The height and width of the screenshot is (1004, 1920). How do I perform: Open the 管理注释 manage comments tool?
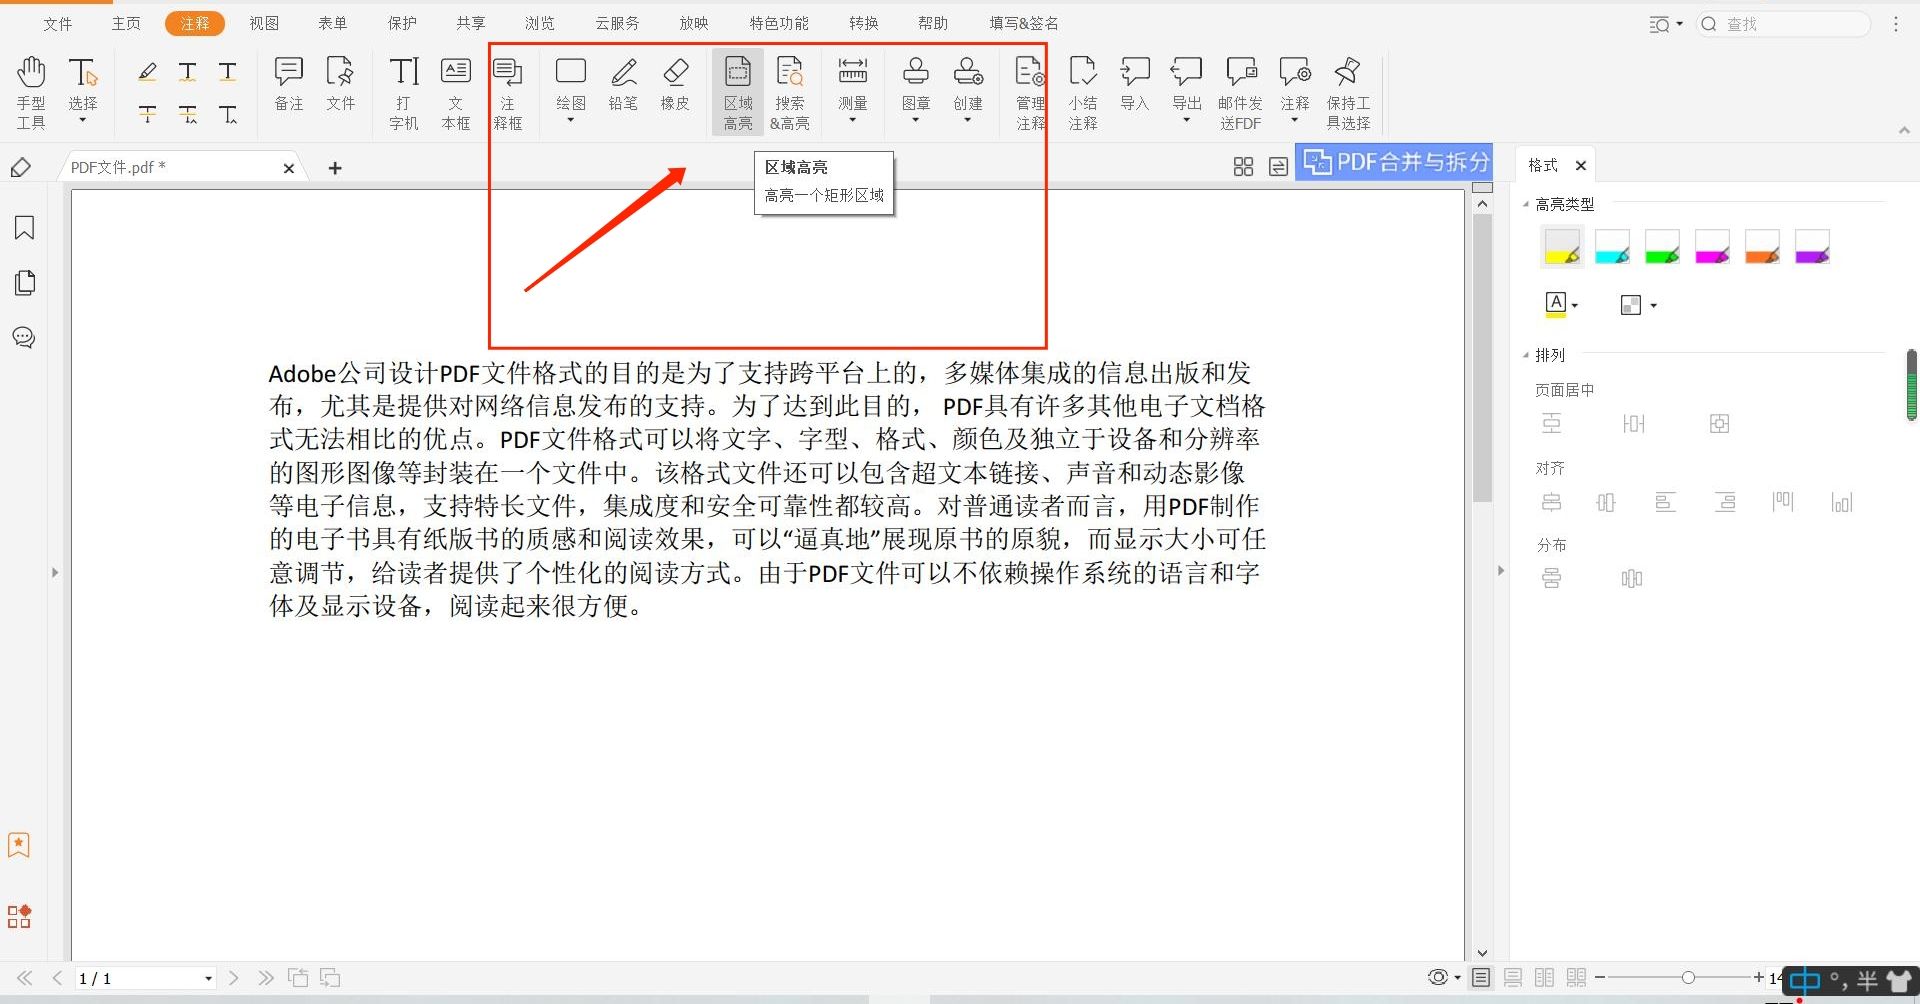[1029, 91]
